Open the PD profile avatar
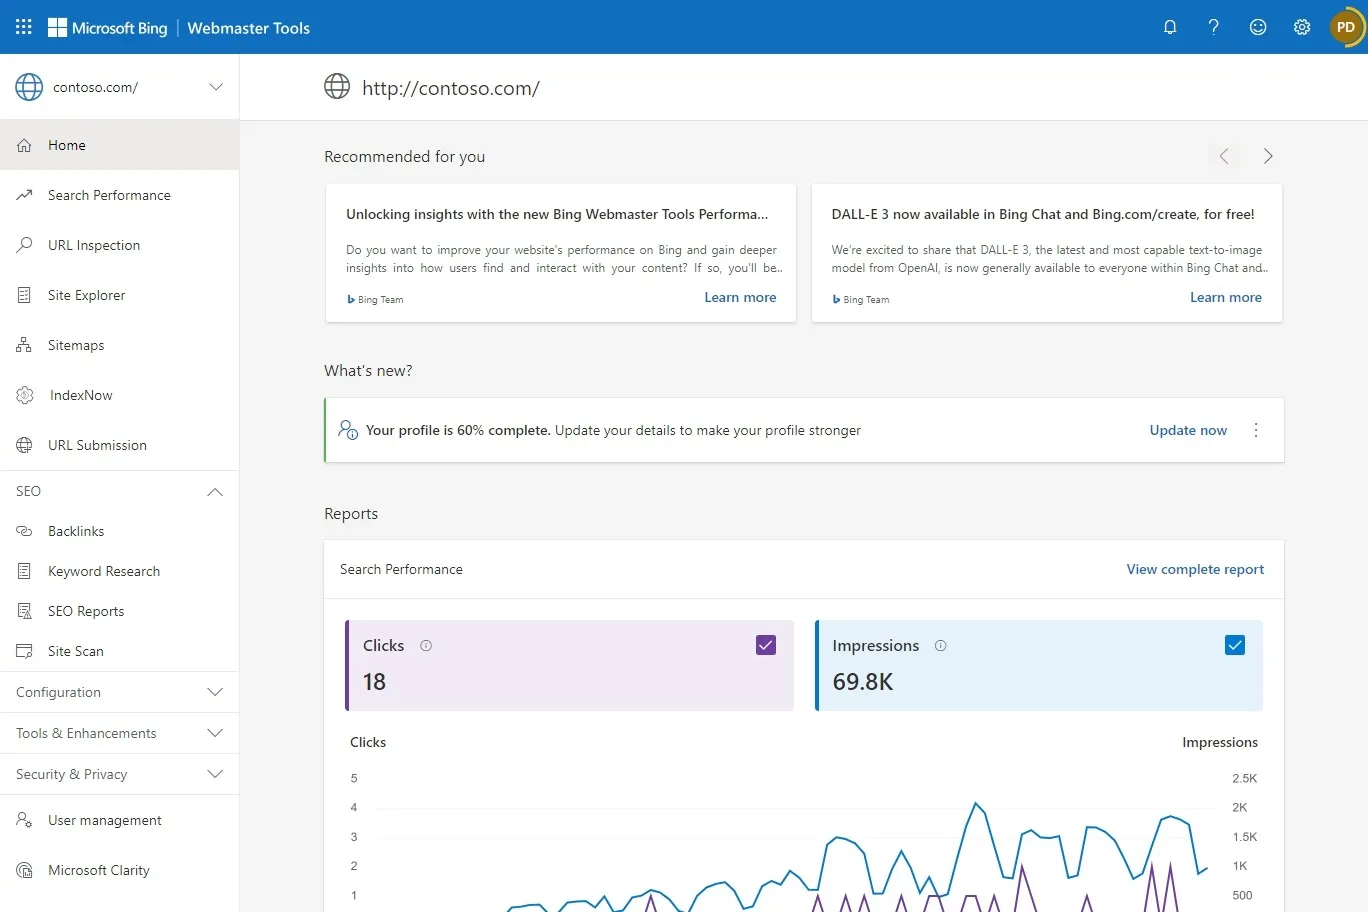The height and width of the screenshot is (912, 1368). click(x=1346, y=27)
